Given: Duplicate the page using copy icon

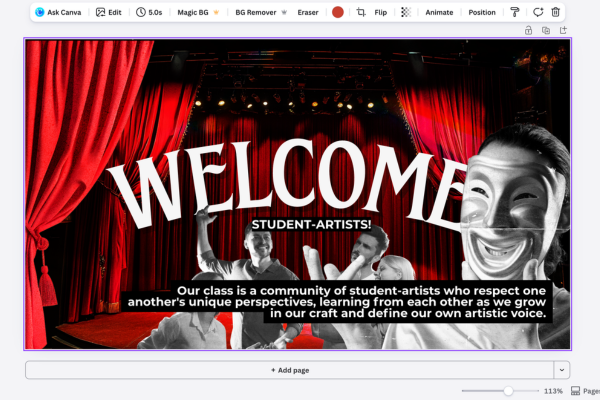Looking at the screenshot, I should 545,30.
